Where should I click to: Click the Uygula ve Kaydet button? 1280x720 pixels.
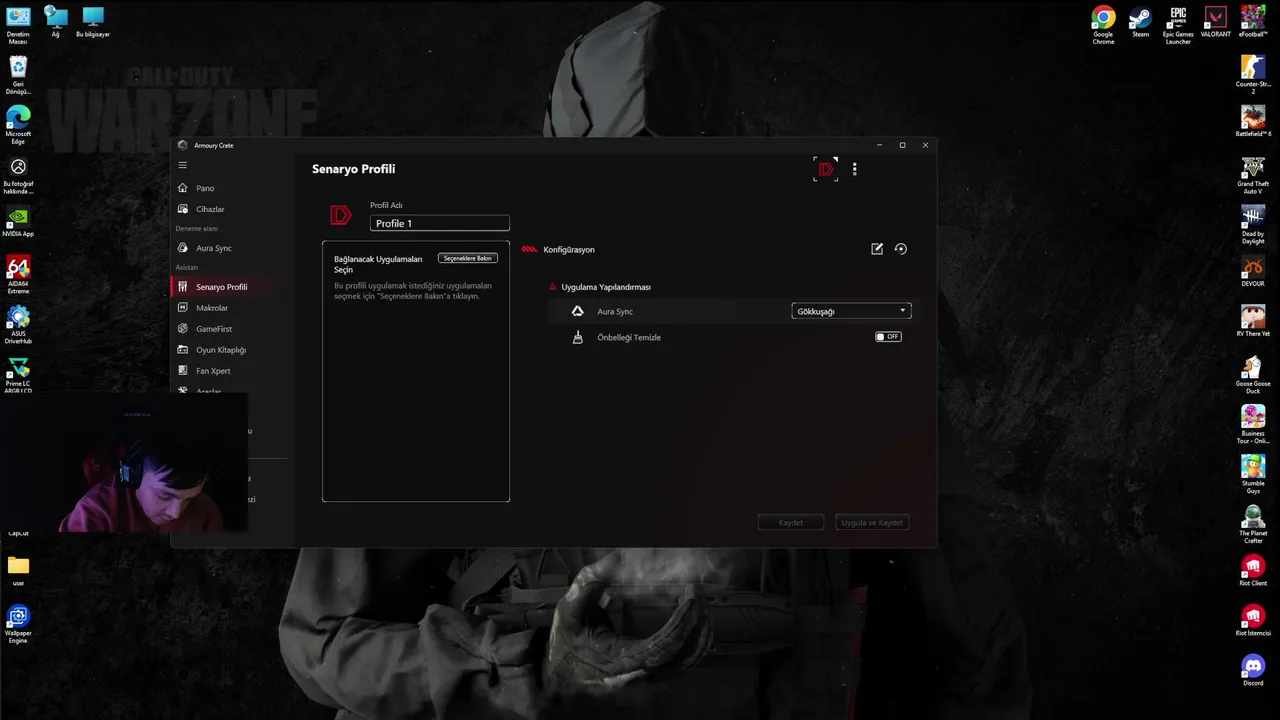point(872,522)
